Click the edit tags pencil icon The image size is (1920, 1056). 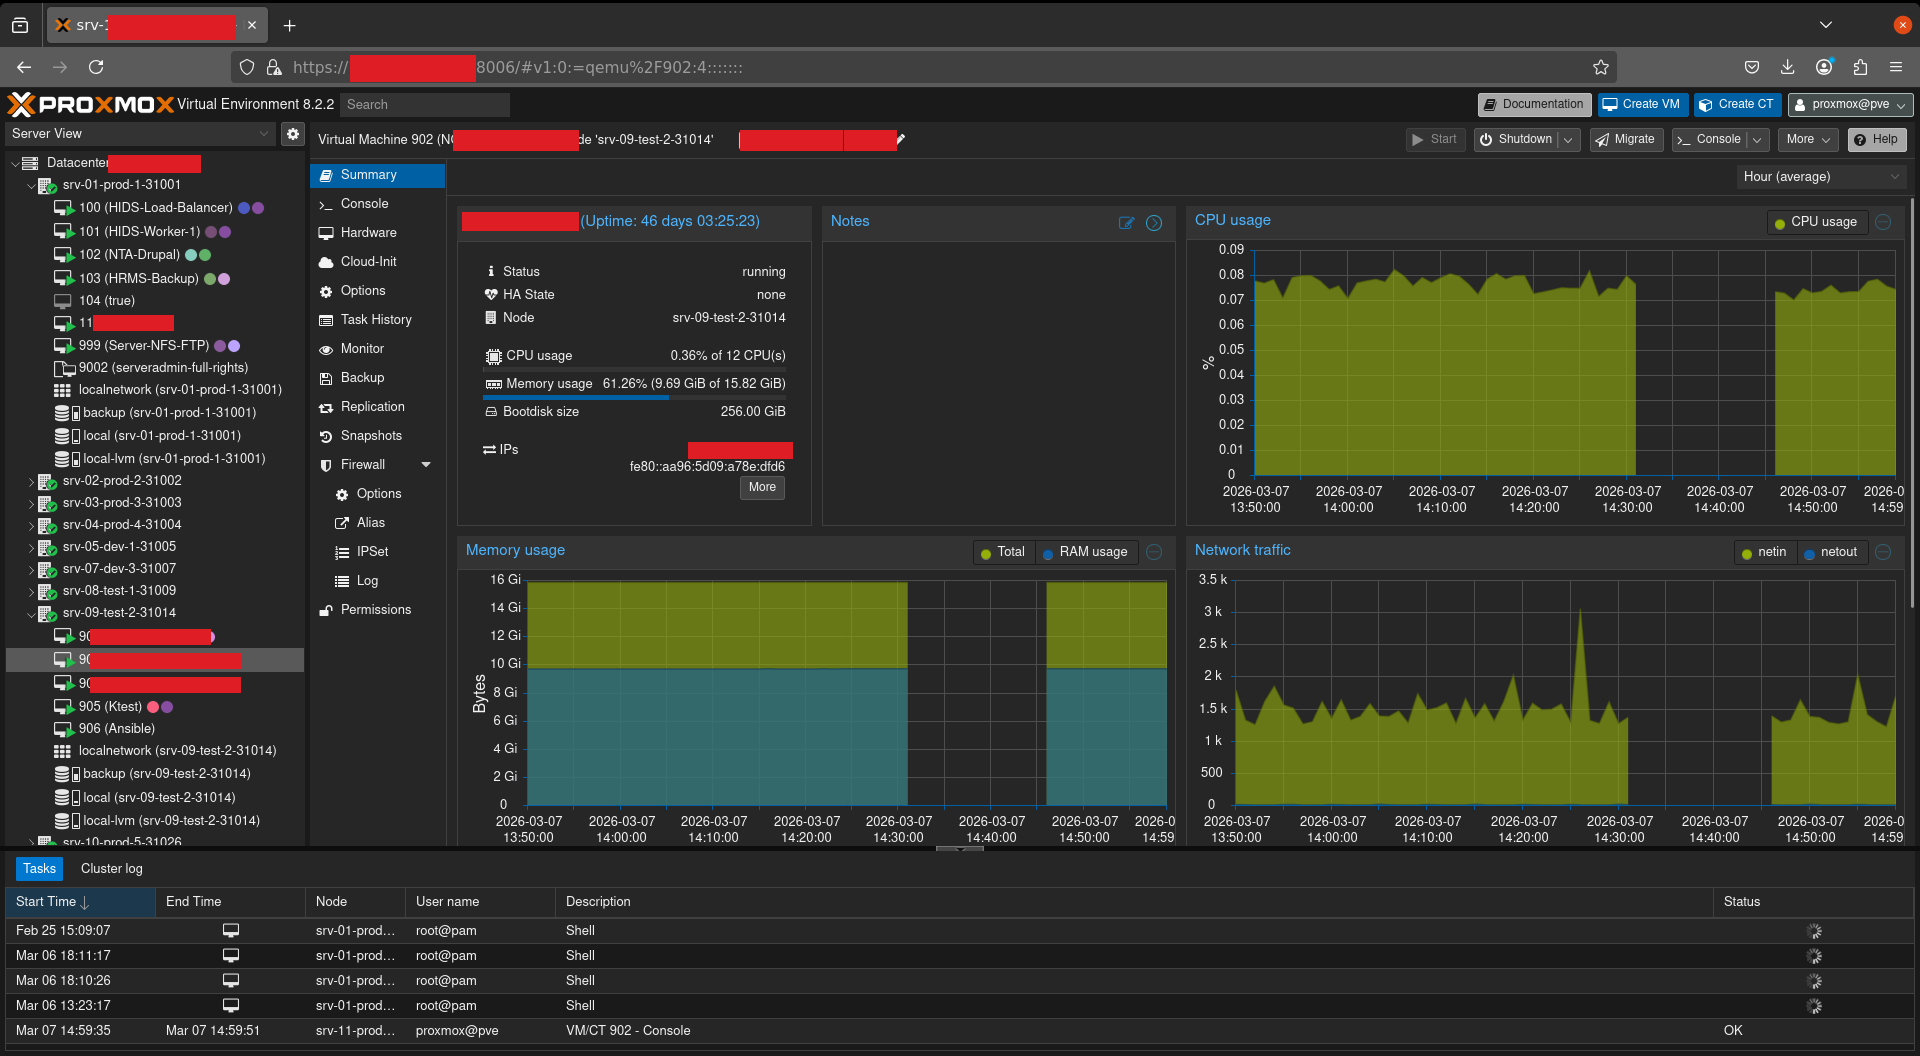[901, 139]
